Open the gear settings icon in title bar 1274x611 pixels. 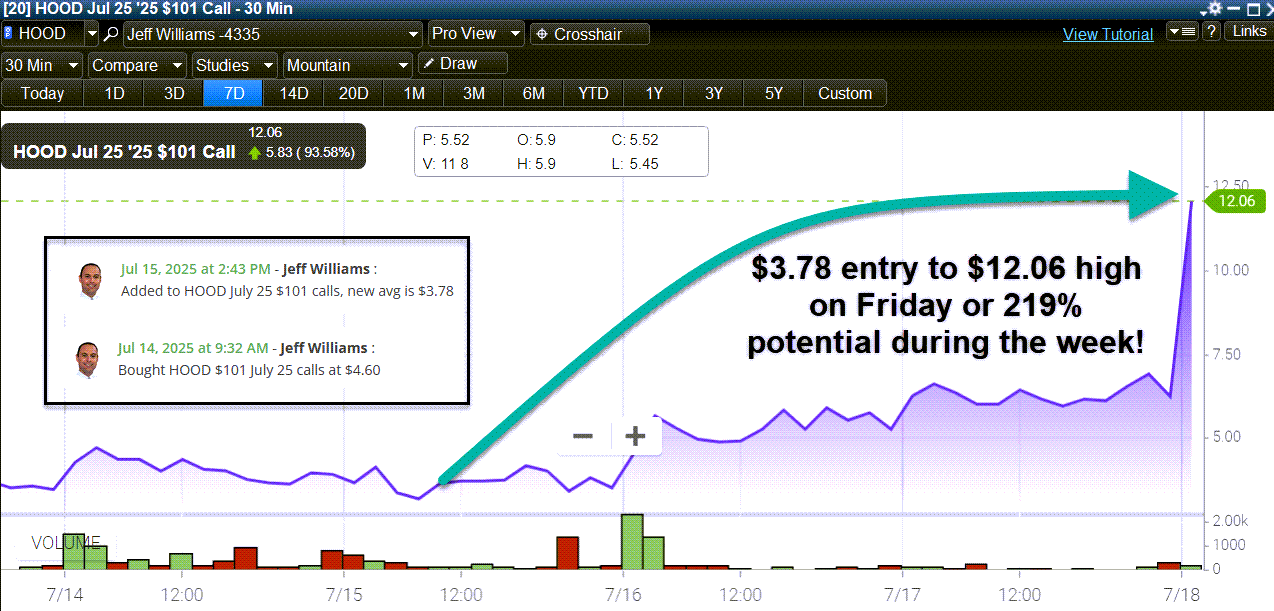click(1215, 8)
